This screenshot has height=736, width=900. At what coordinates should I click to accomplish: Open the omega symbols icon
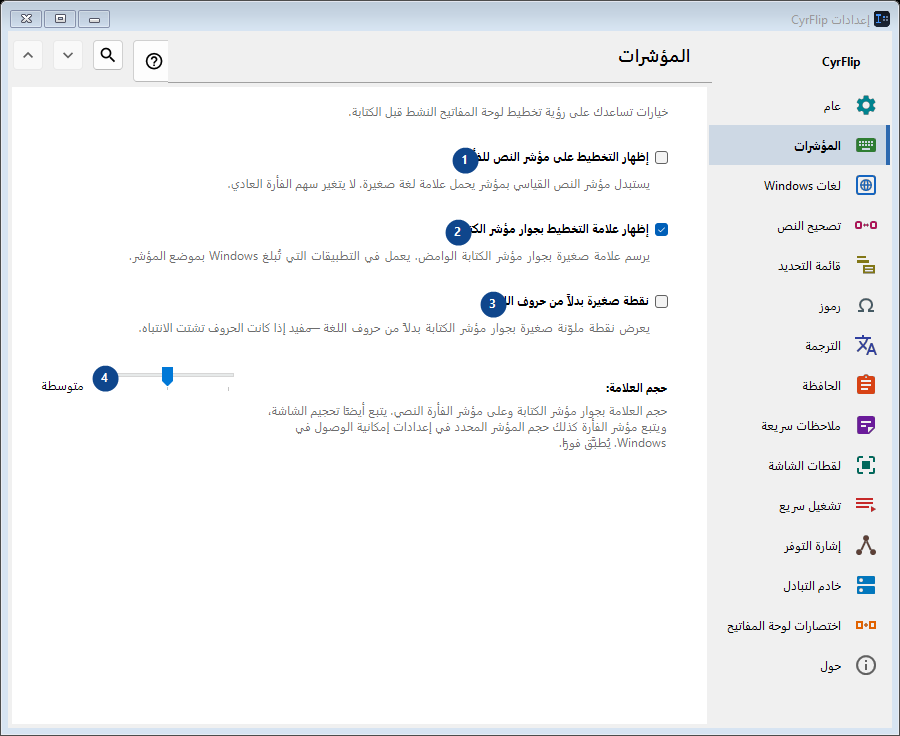(x=866, y=305)
